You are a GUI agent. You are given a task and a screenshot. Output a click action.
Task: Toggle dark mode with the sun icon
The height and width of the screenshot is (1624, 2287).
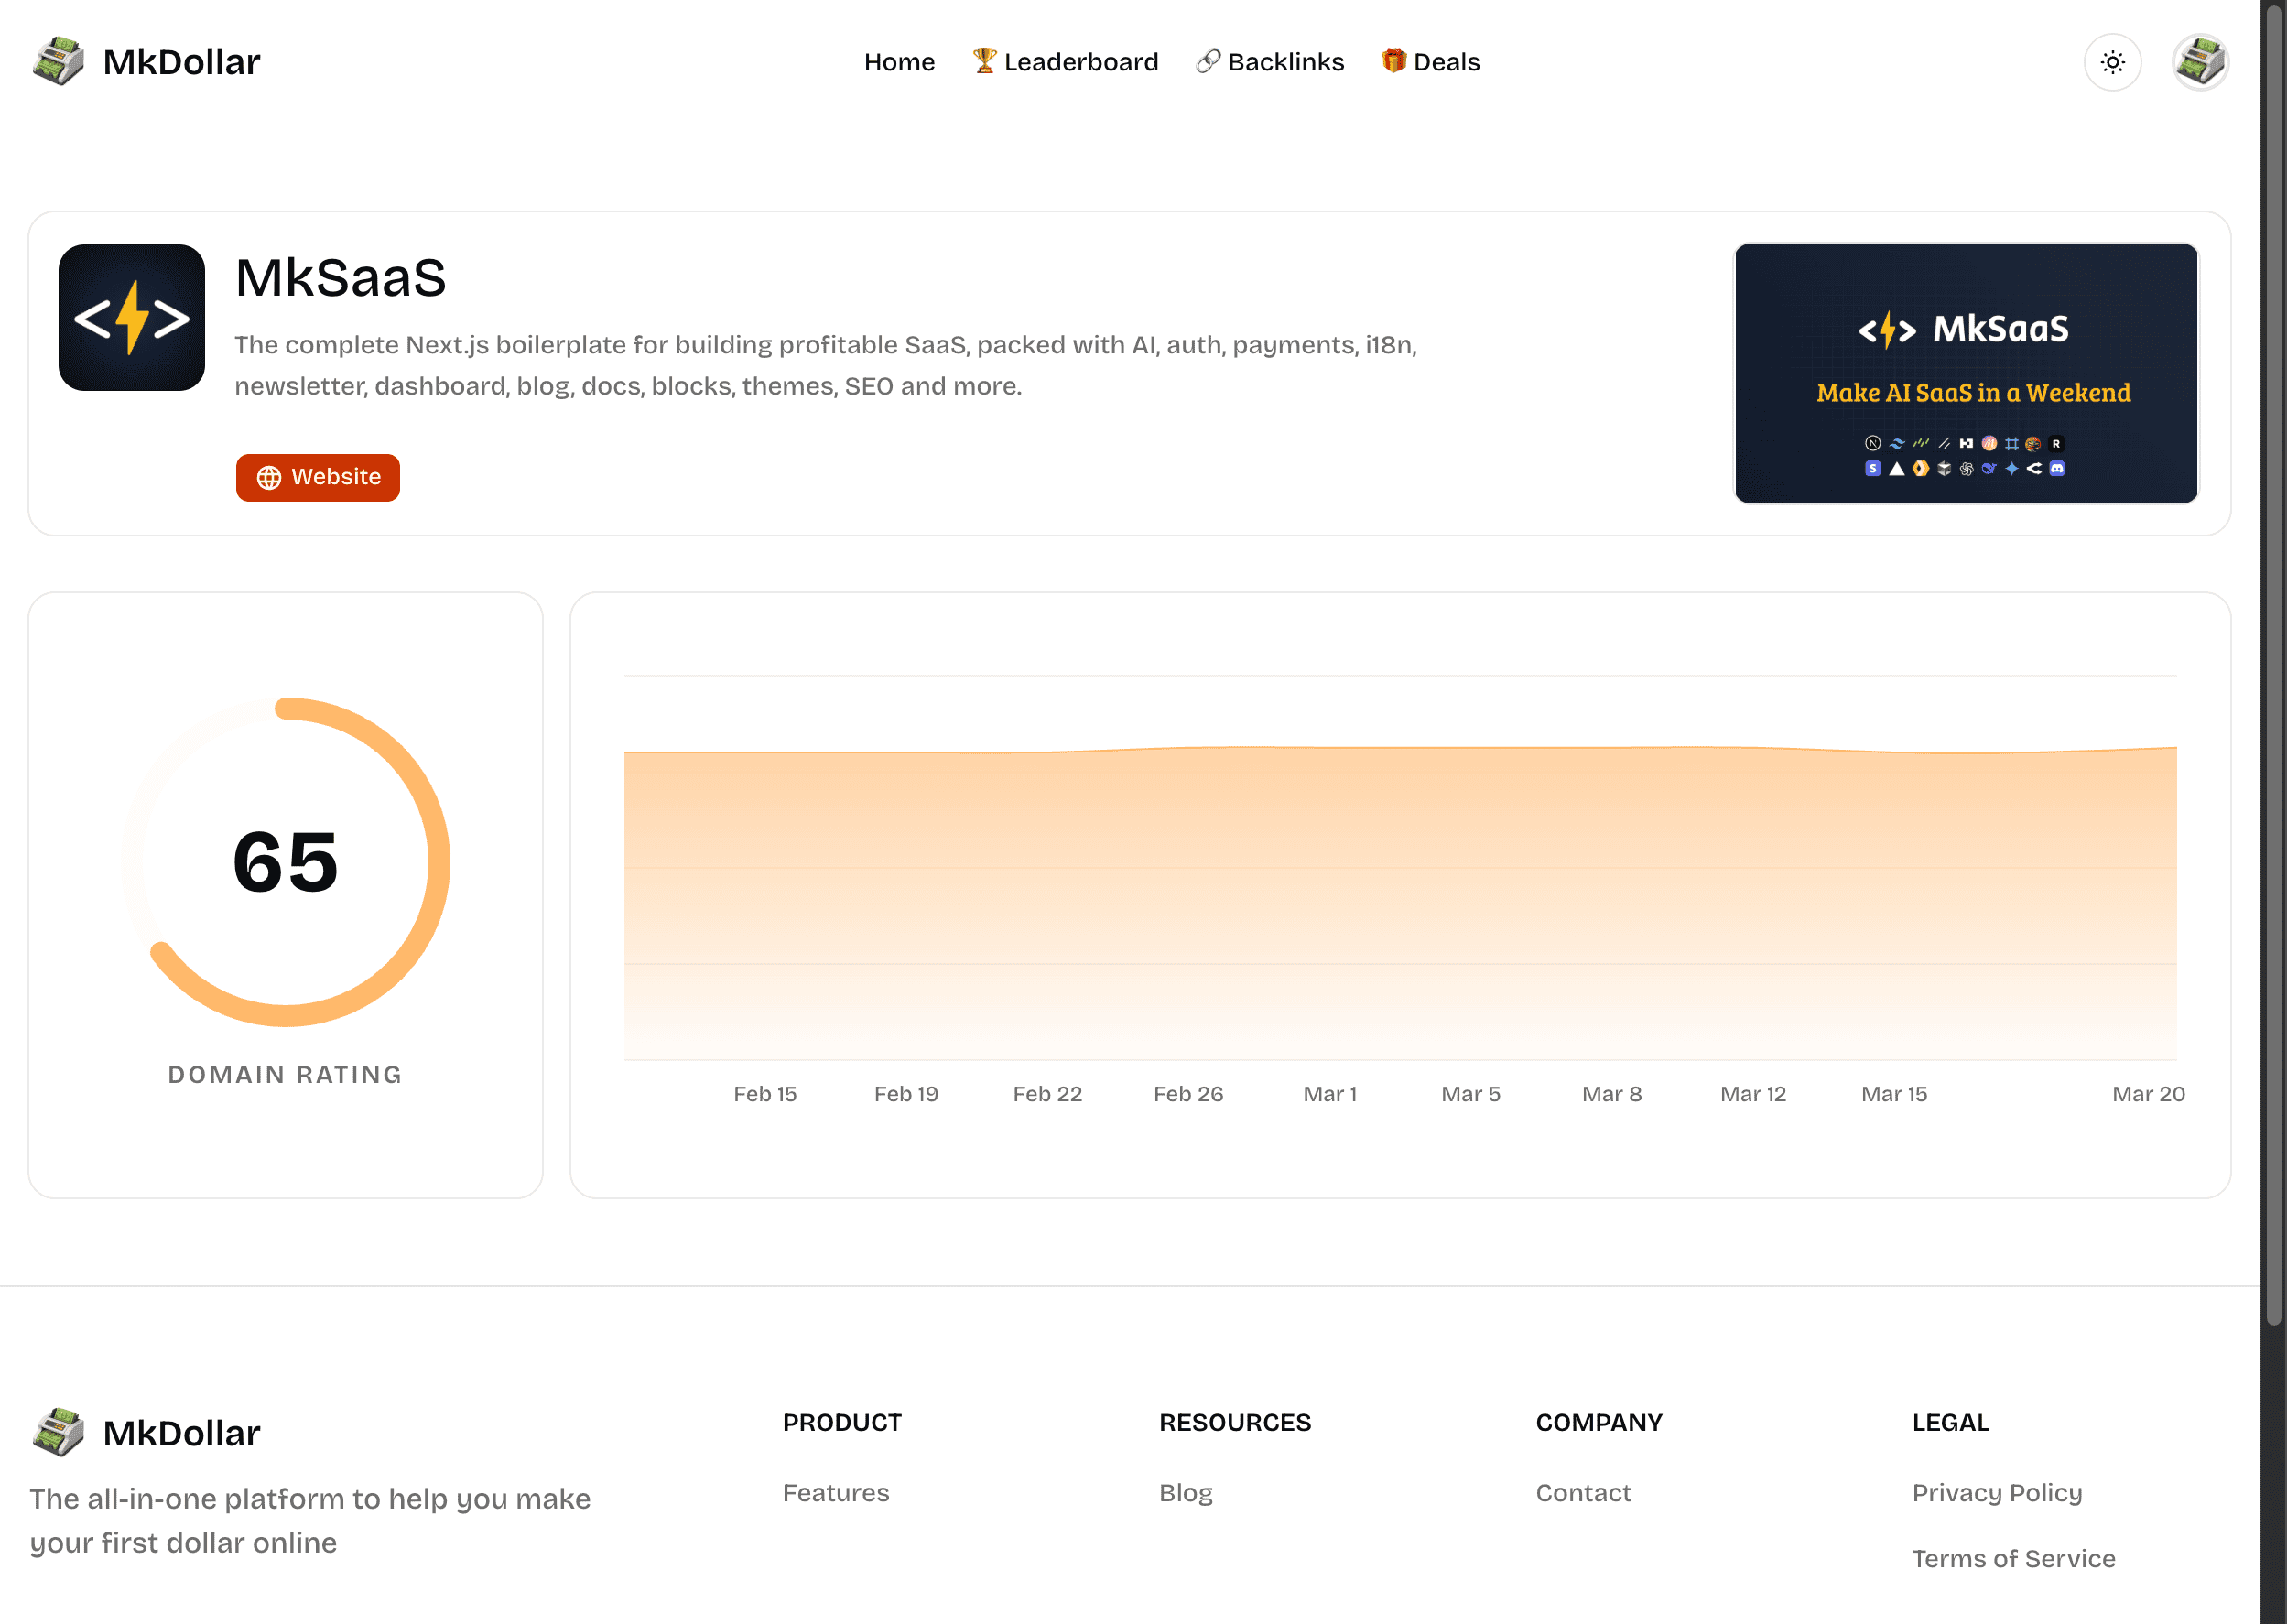(2113, 61)
